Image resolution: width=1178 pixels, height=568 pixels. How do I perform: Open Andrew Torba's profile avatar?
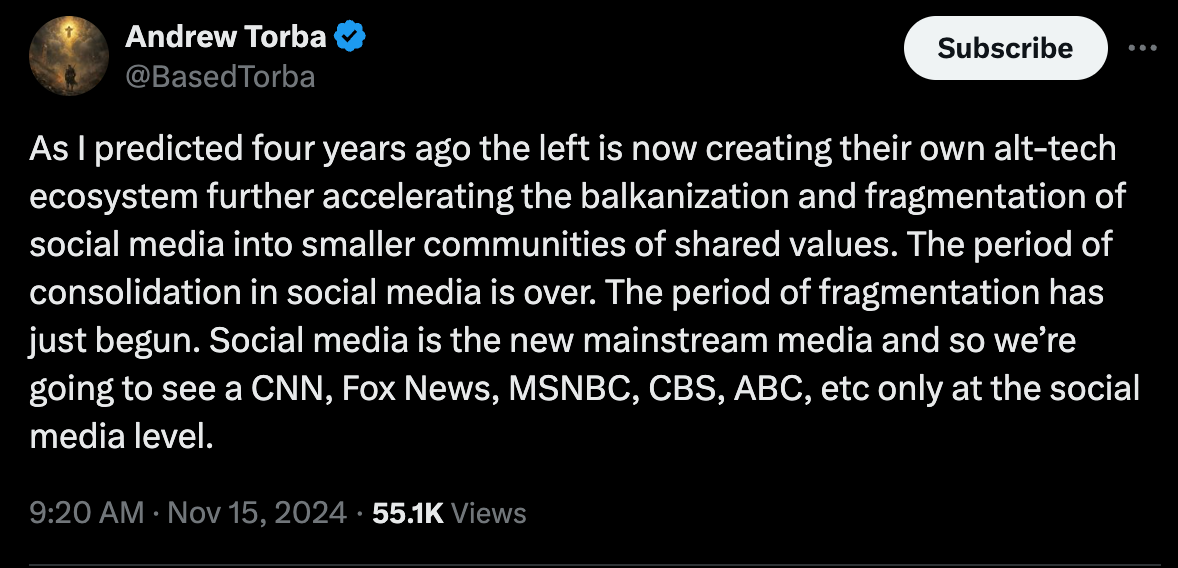[68, 56]
